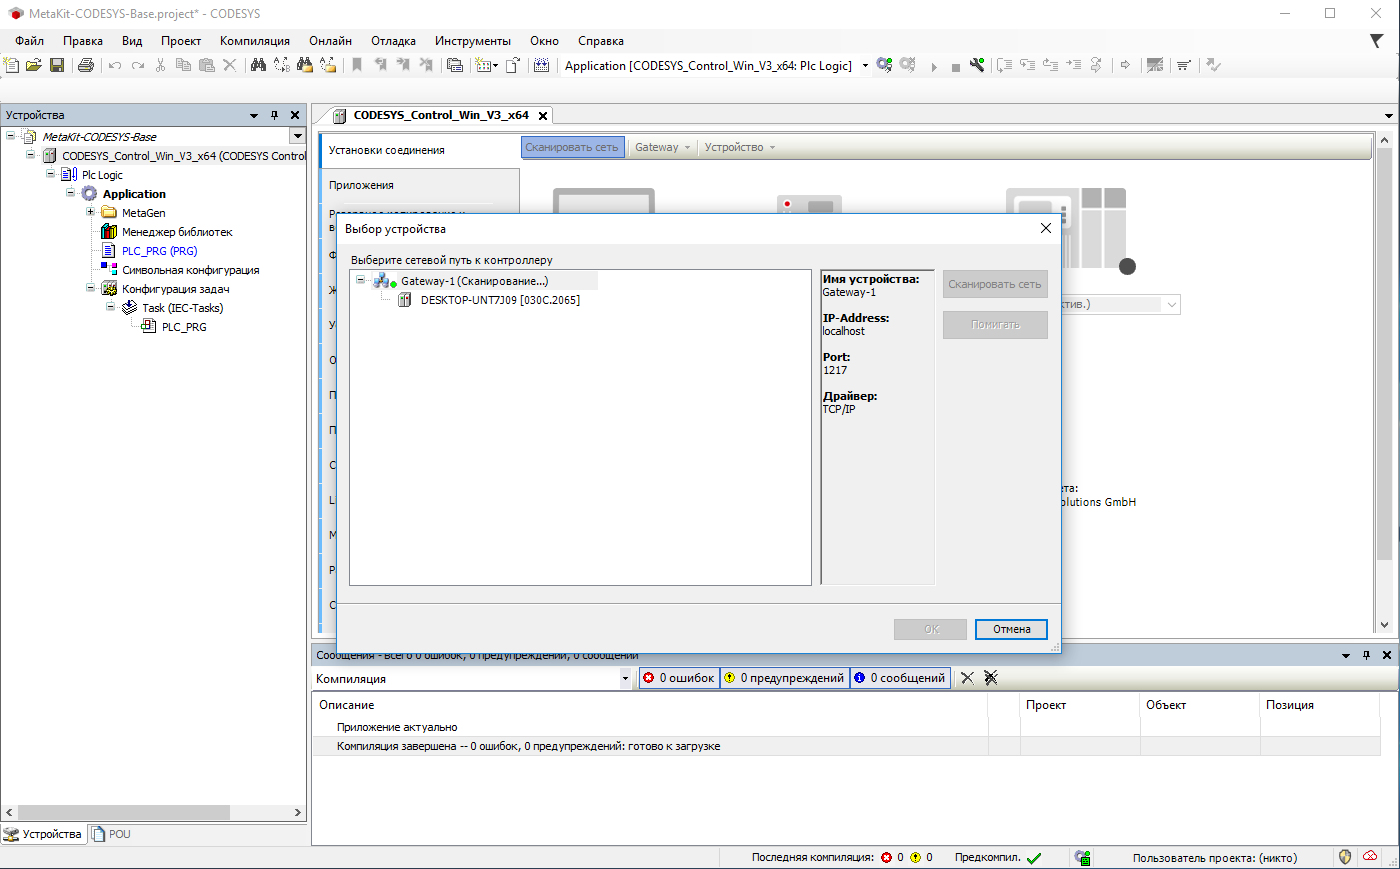Open the active Application selector dropdown
1400x869 pixels.
point(865,66)
